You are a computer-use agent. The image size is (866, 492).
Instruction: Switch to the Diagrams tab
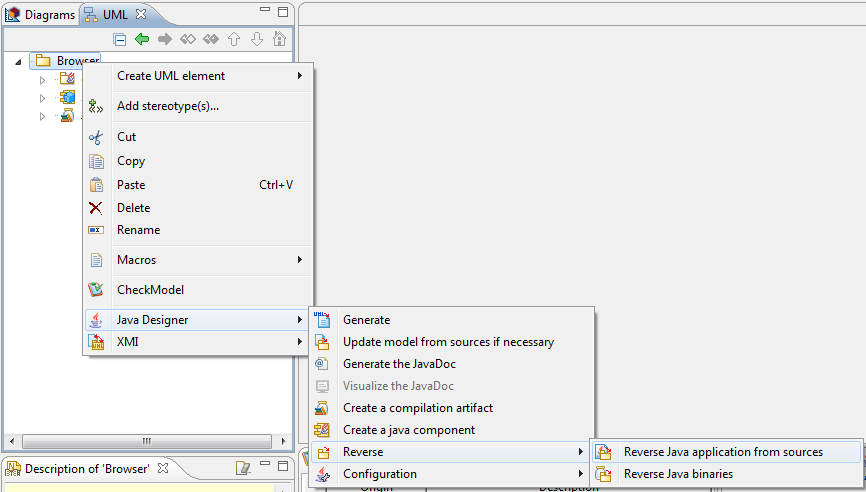pyautogui.click(x=40, y=15)
